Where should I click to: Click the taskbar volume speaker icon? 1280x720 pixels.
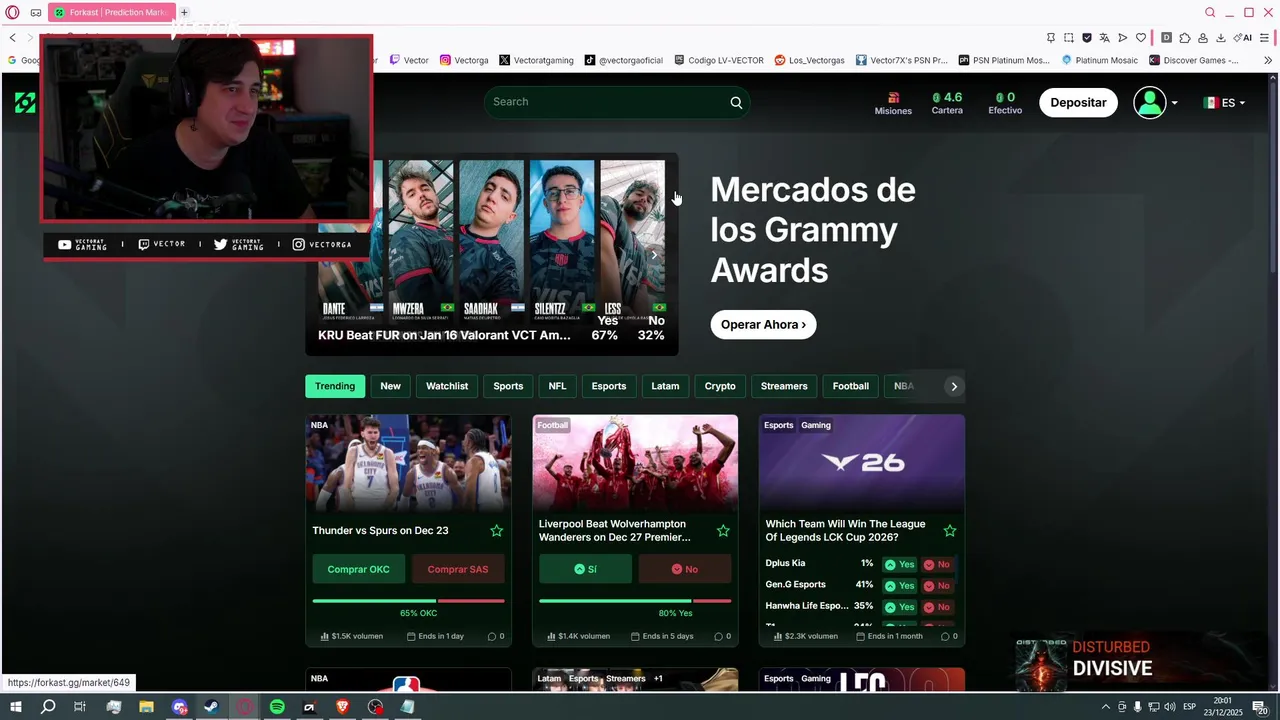(1170, 707)
